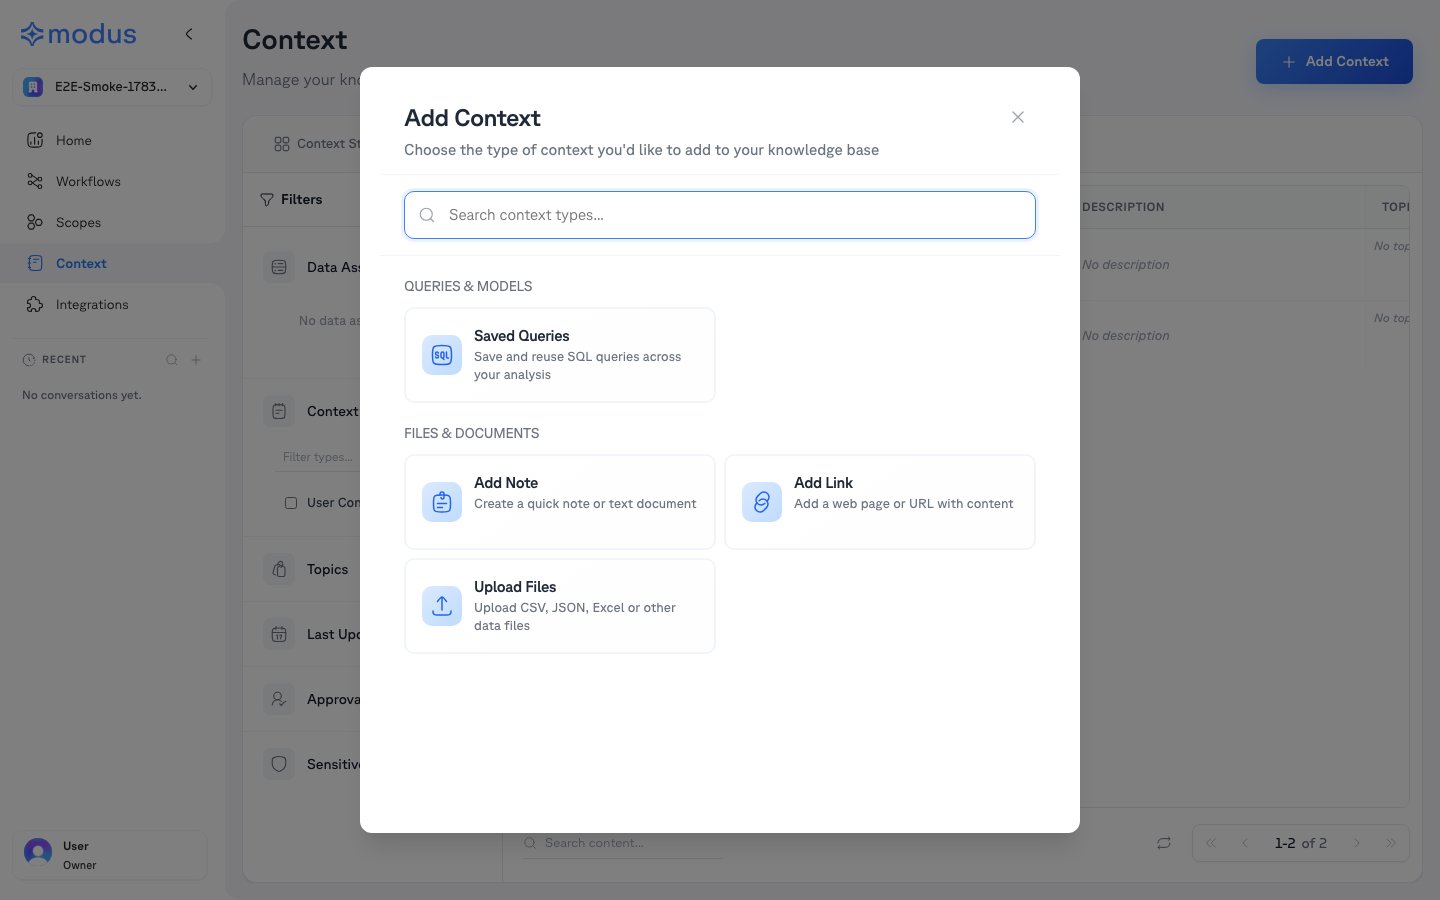Viewport: 1440px width, 900px height.
Task: Choose the Add Note card
Action: point(560,502)
